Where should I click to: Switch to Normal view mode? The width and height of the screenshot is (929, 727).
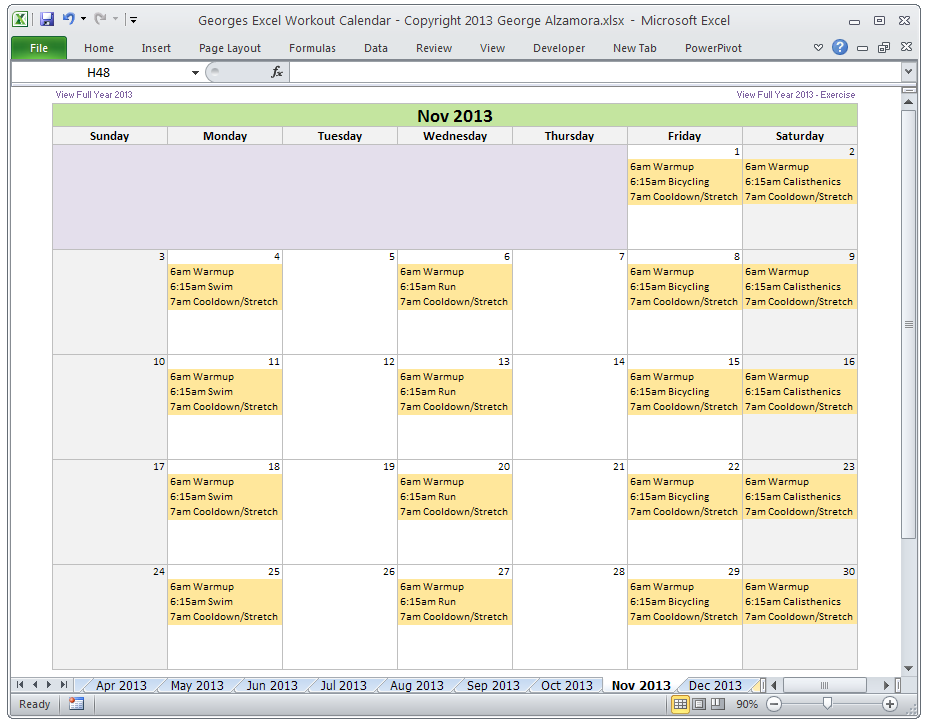pyautogui.click(x=680, y=704)
